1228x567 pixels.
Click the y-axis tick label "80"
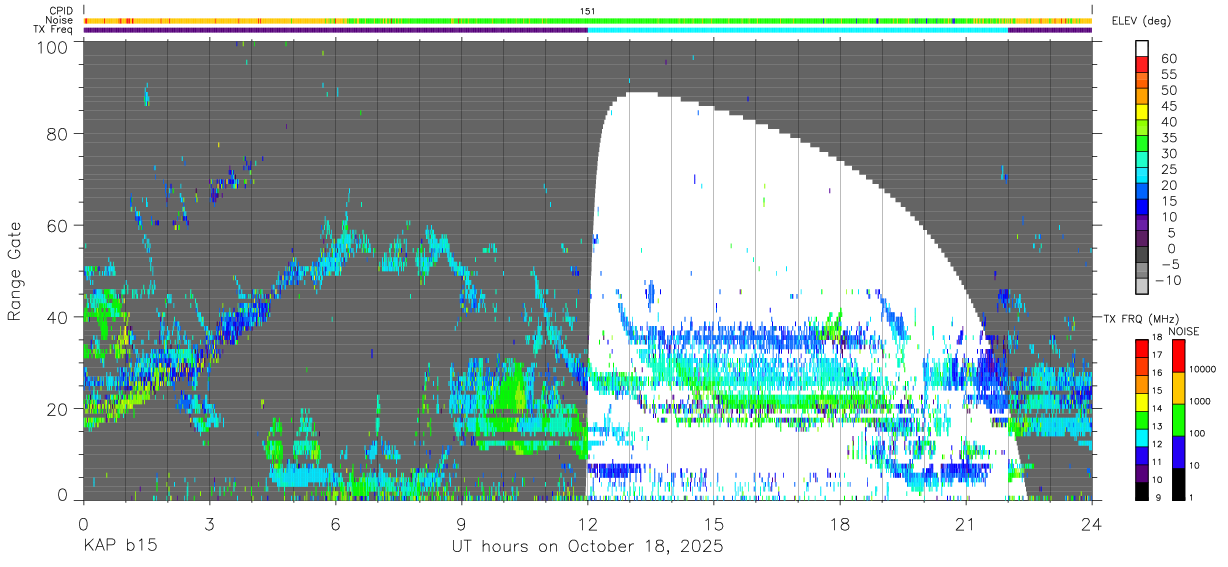point(58,134)
